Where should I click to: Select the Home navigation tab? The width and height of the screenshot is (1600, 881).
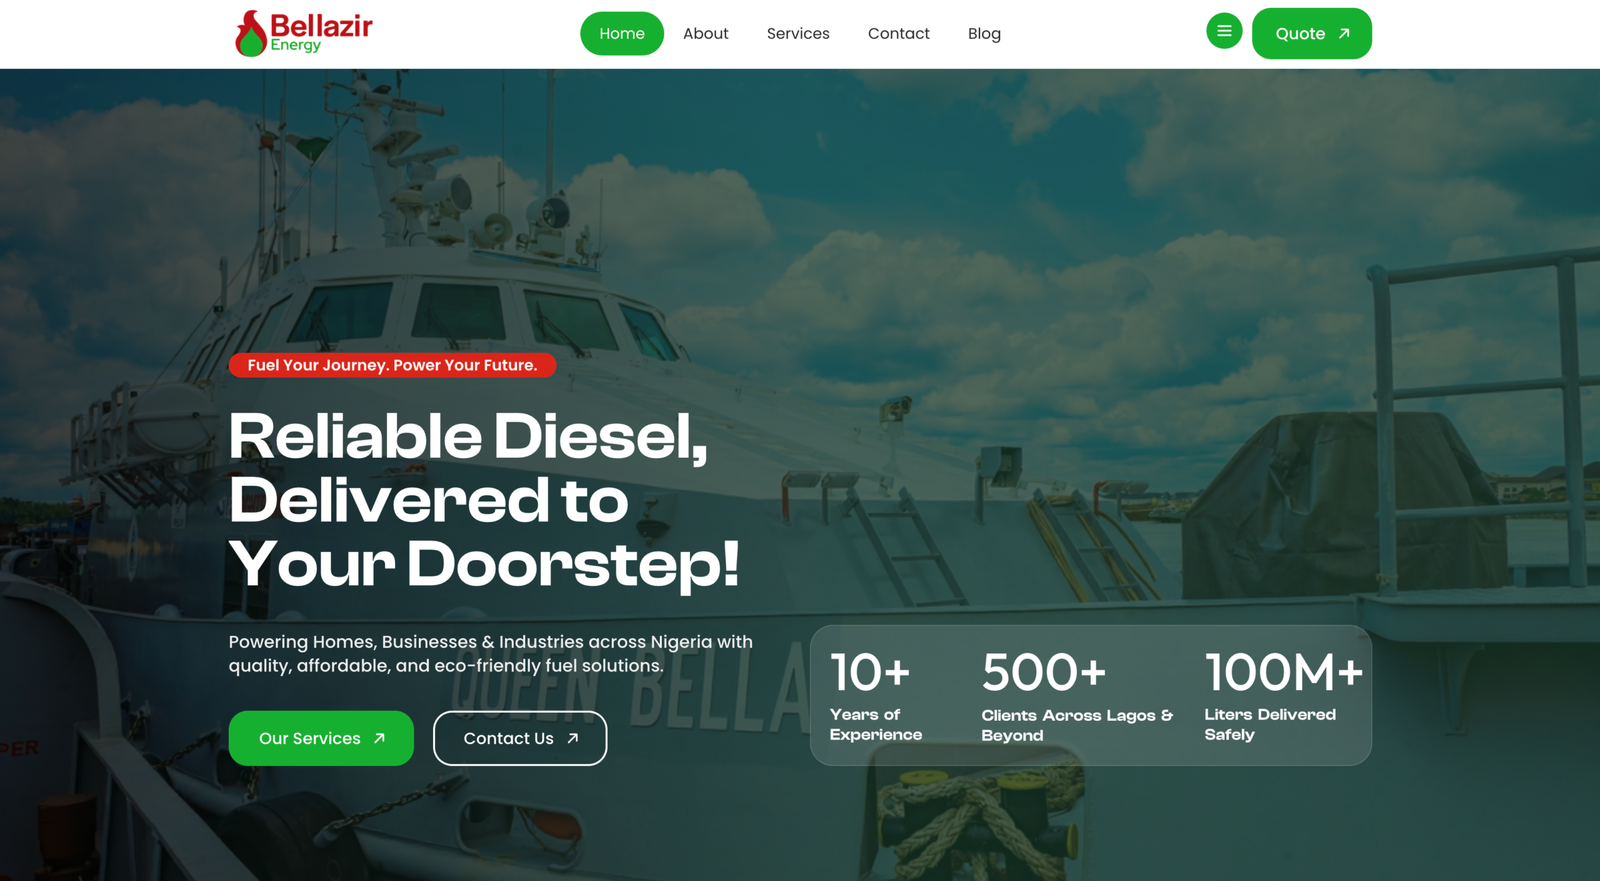pos(621,34)
